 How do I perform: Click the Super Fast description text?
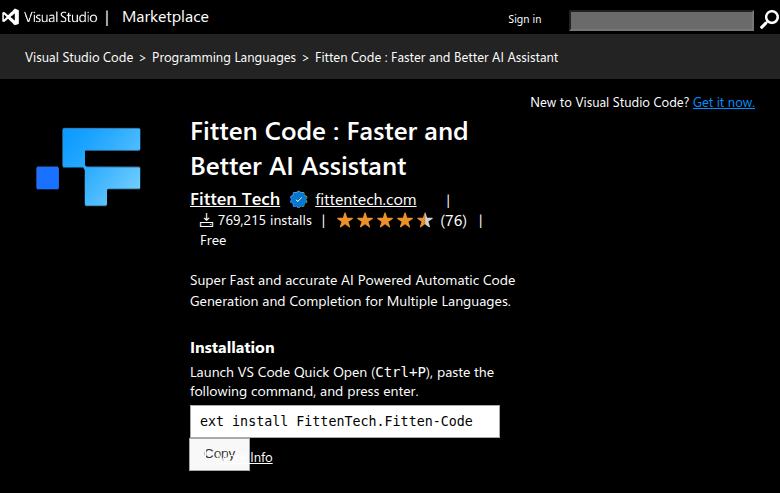click(353, 291)
